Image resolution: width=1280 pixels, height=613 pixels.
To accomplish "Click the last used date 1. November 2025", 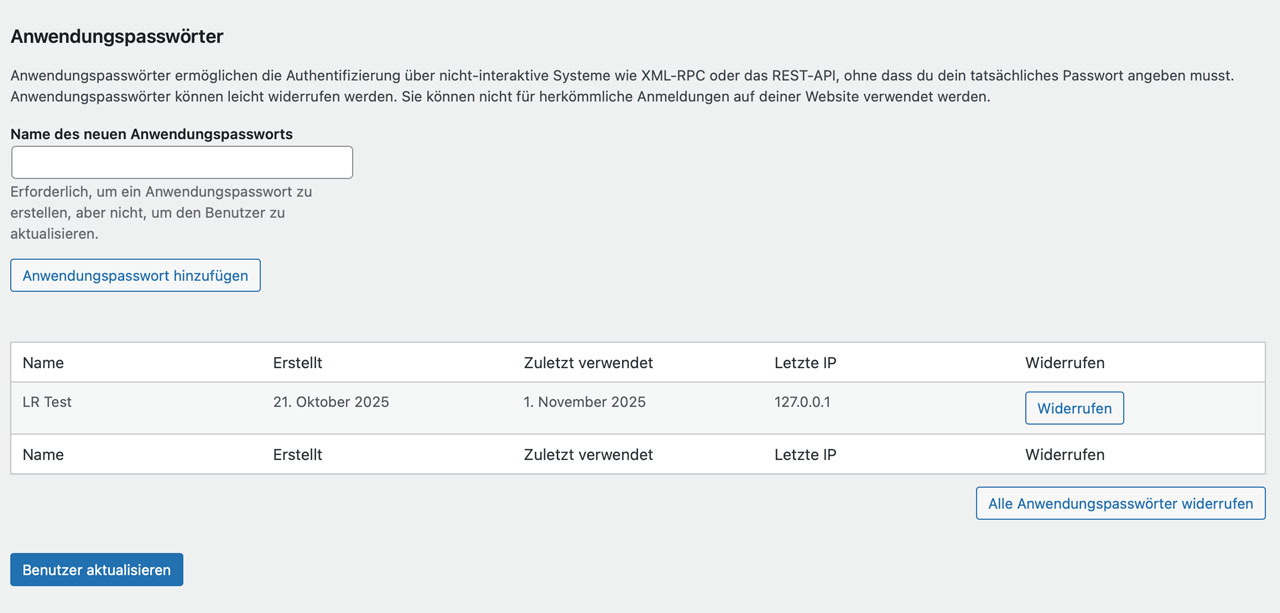I will 584,402.
